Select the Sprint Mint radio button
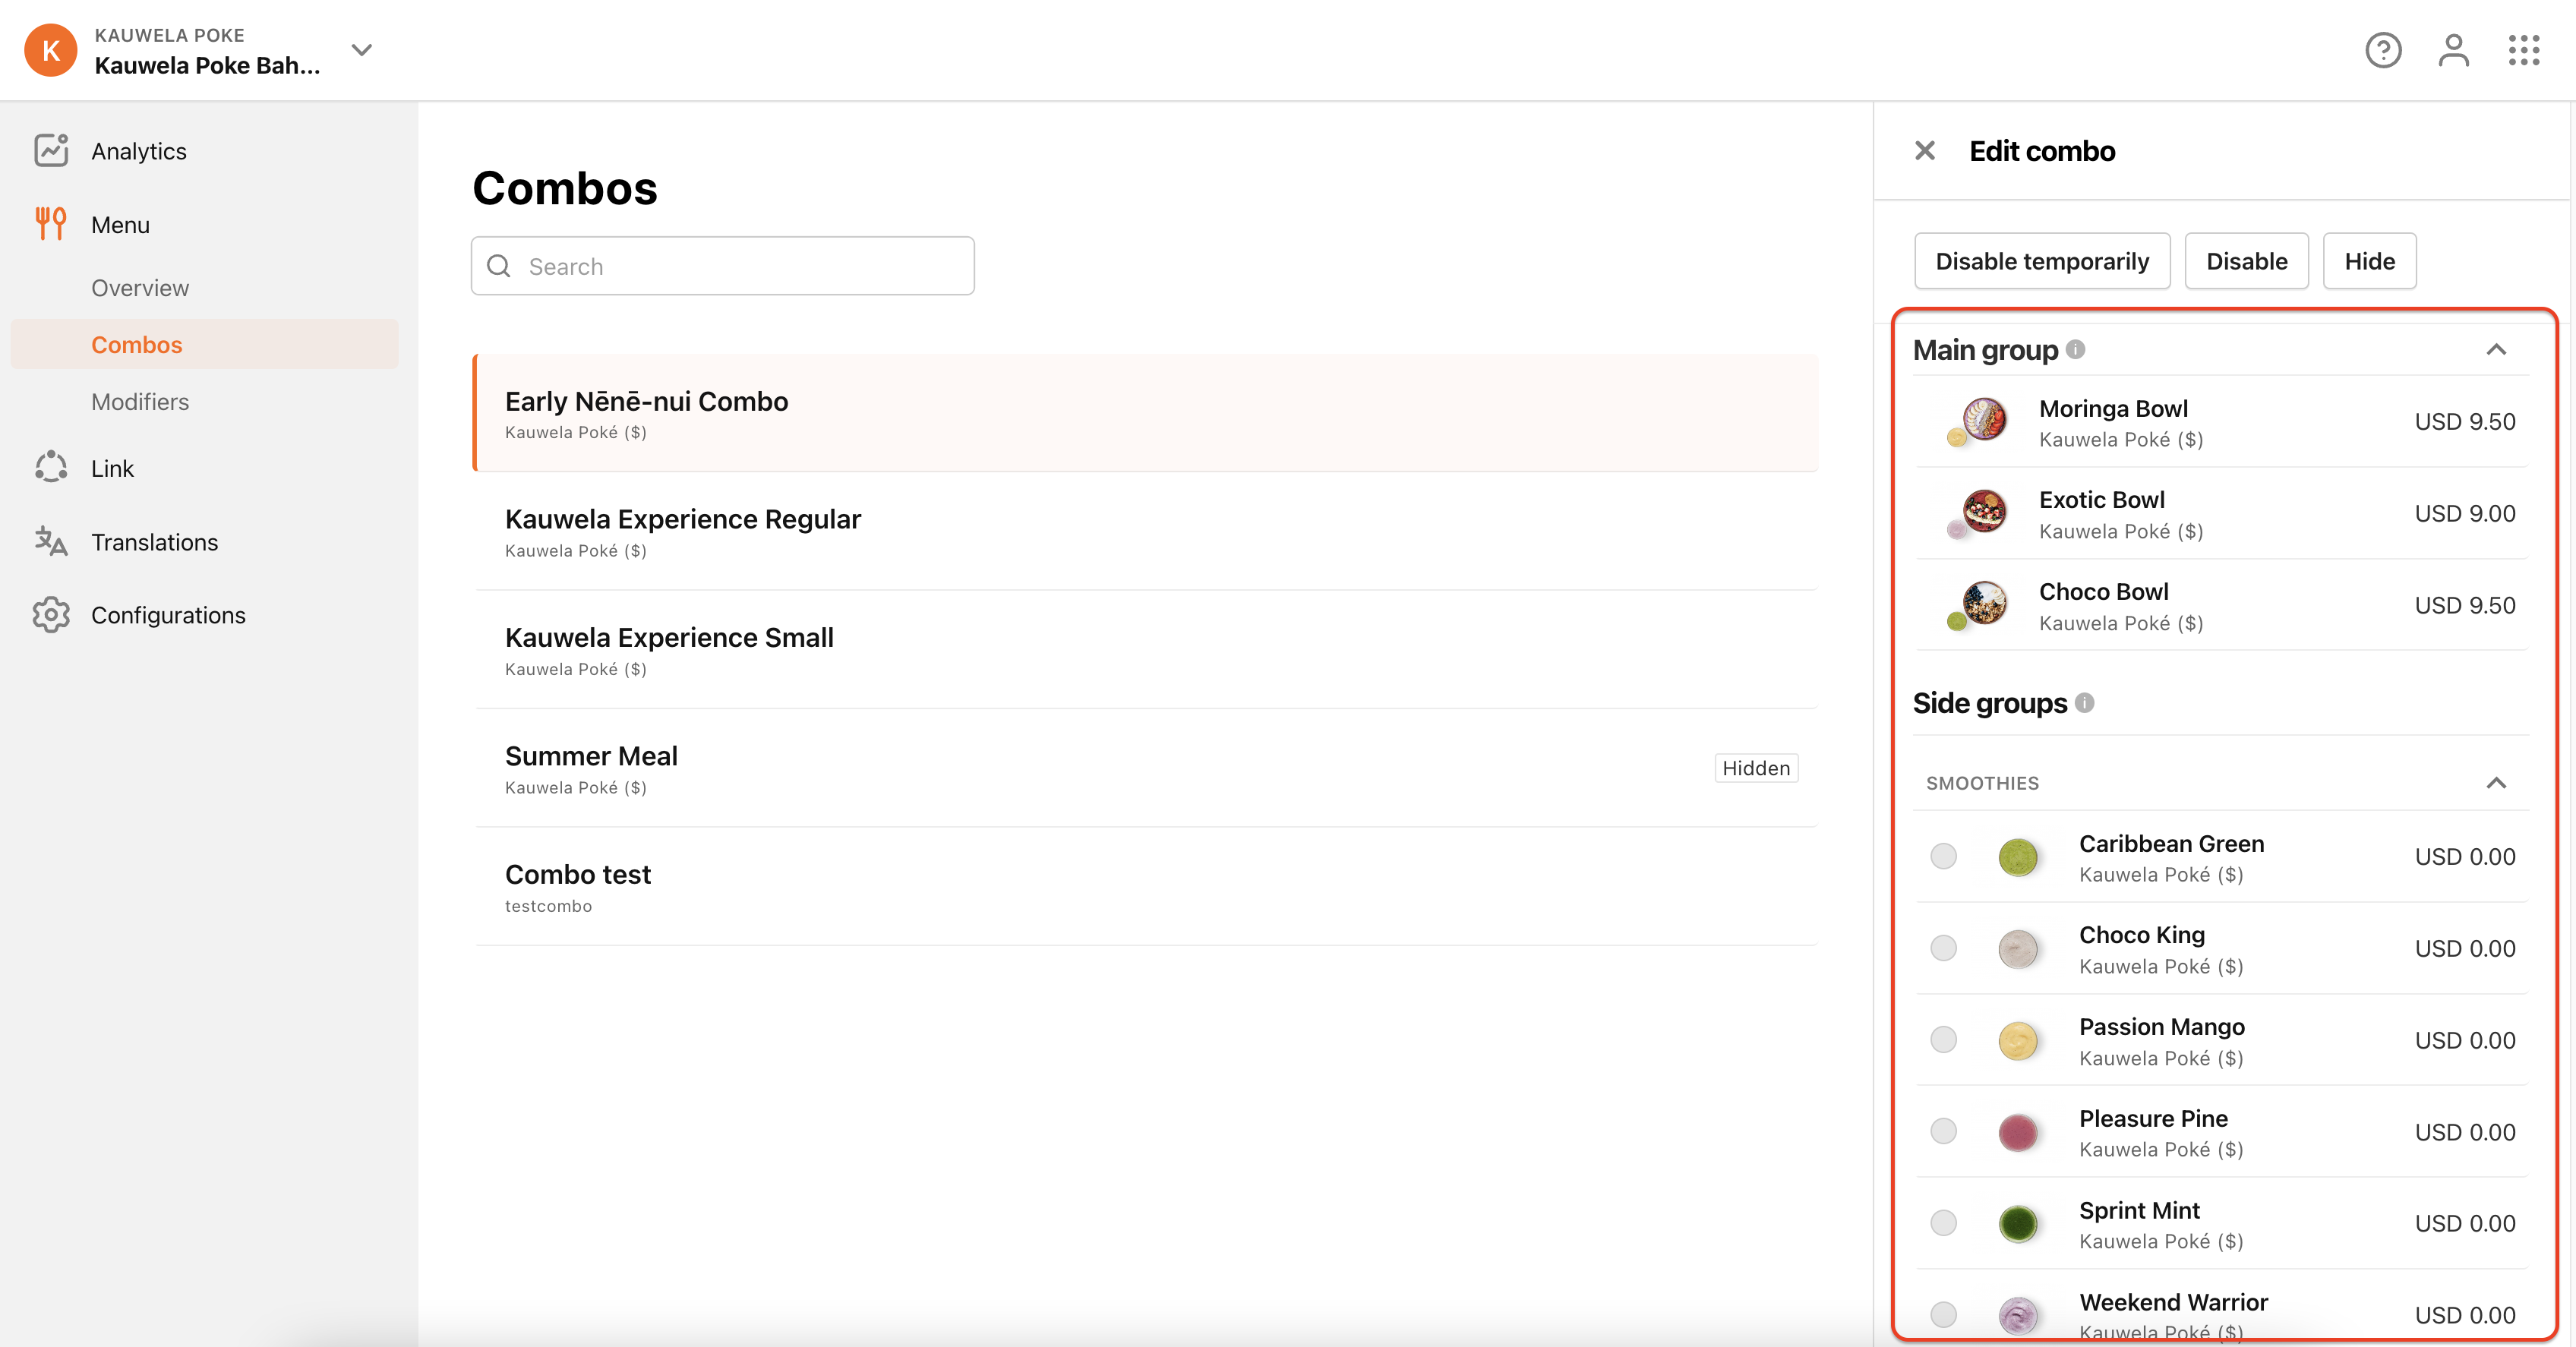 point(1943,1223)
